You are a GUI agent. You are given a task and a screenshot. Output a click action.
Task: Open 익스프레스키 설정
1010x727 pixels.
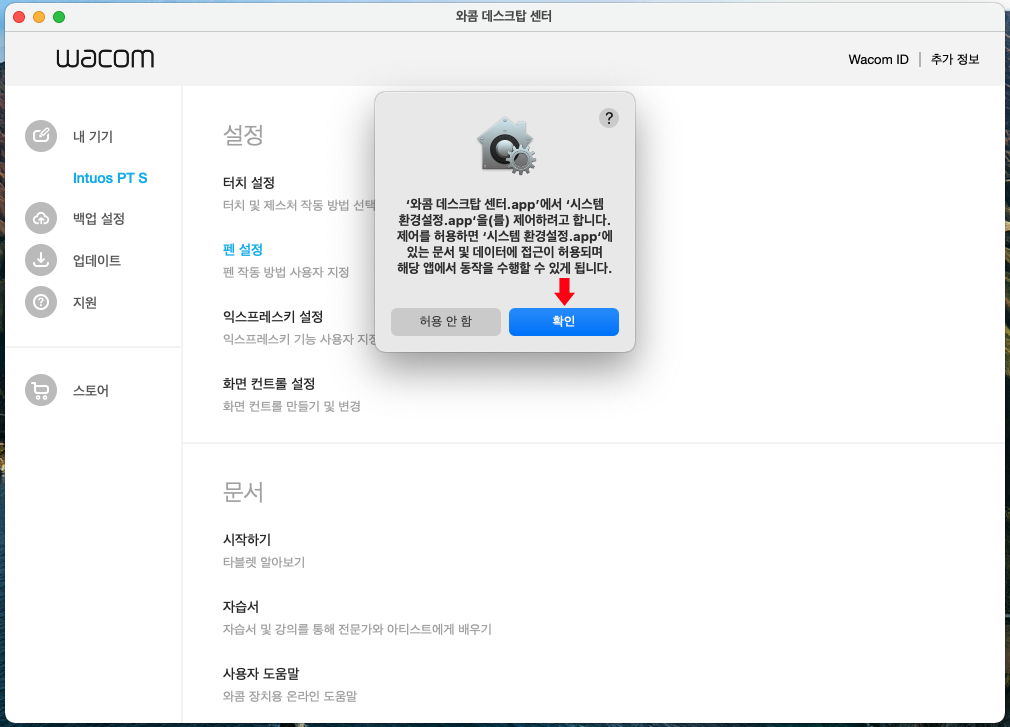click(x=272, y=317)
